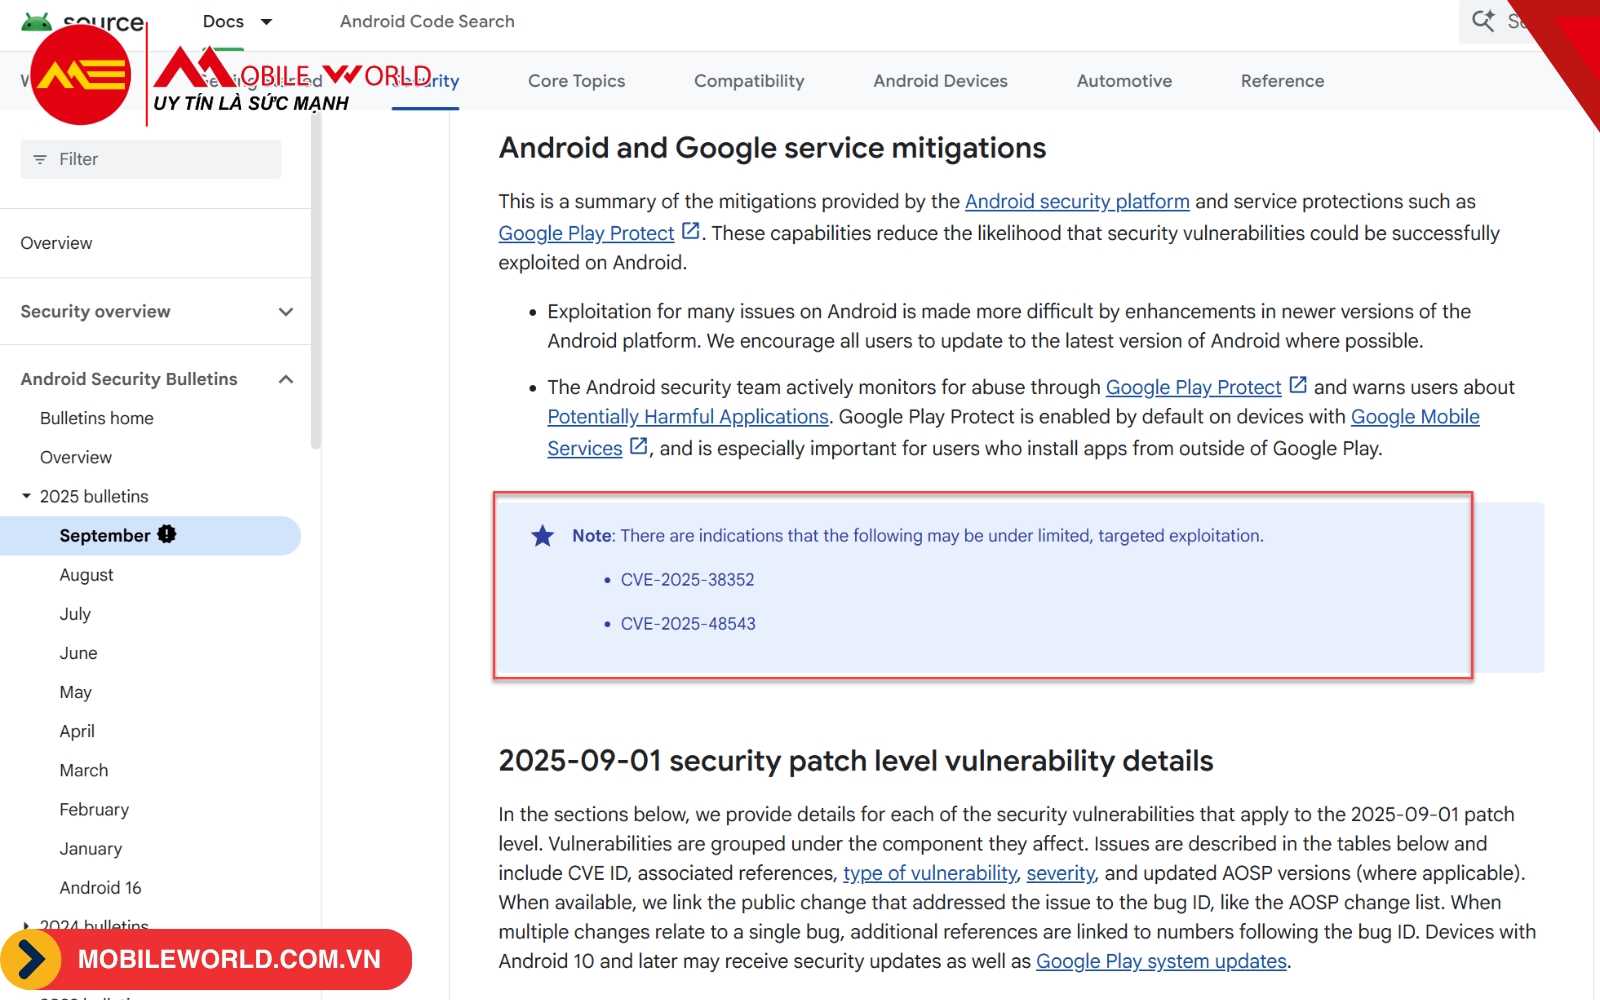The width and height of the screenshot is (1600, 1000).
Task: Switch to the Core Topics tab
Action: (x=576, y=81)
